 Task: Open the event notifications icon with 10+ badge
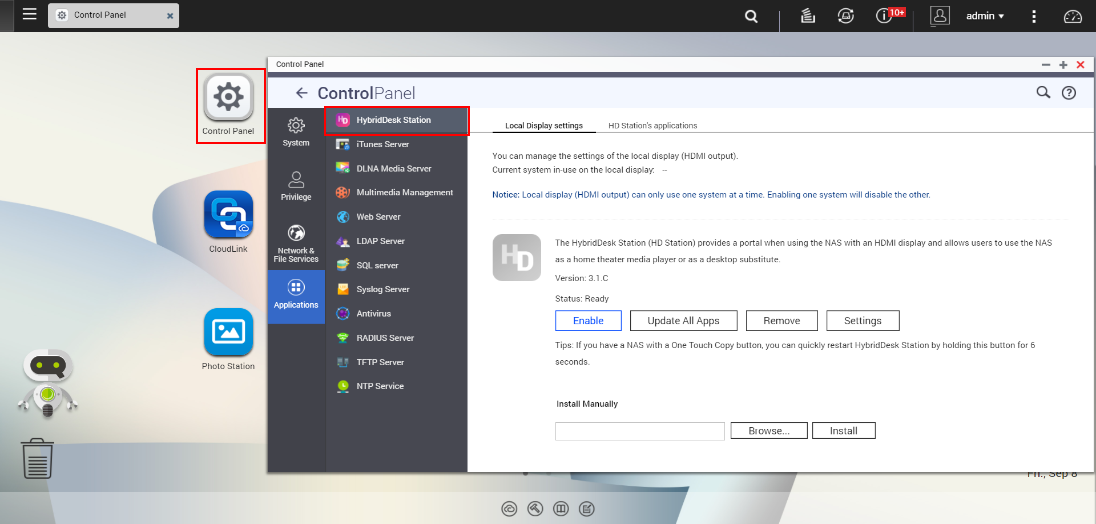pos(884,16)
